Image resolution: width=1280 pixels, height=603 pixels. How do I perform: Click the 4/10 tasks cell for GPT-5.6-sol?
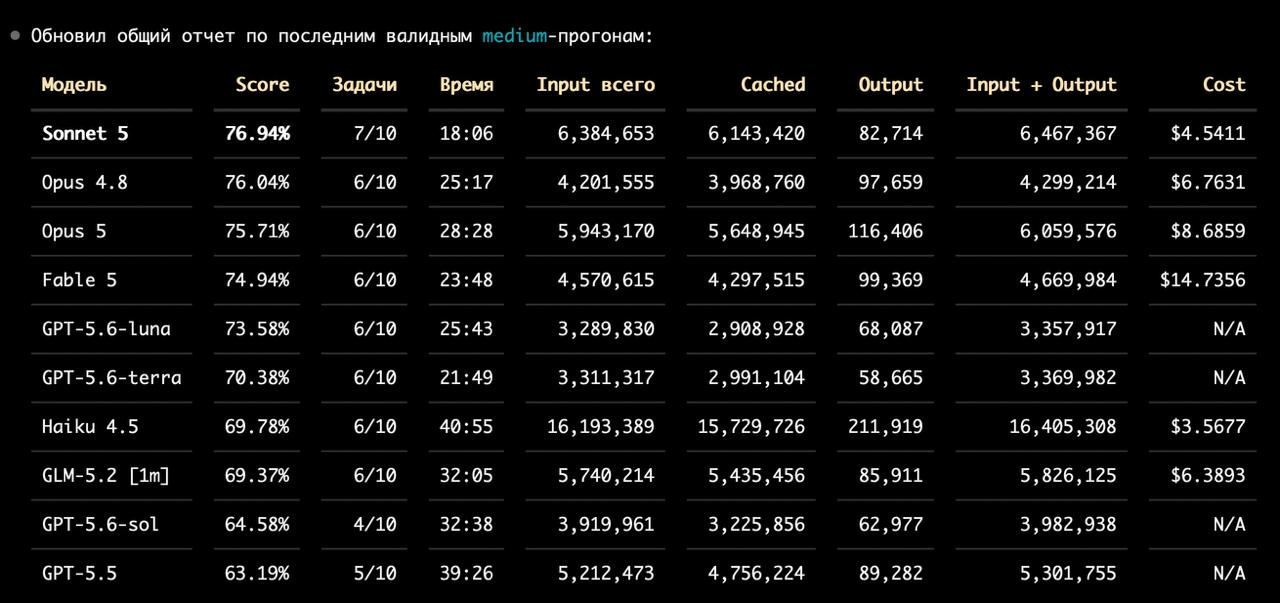click(x=375, y=525)
